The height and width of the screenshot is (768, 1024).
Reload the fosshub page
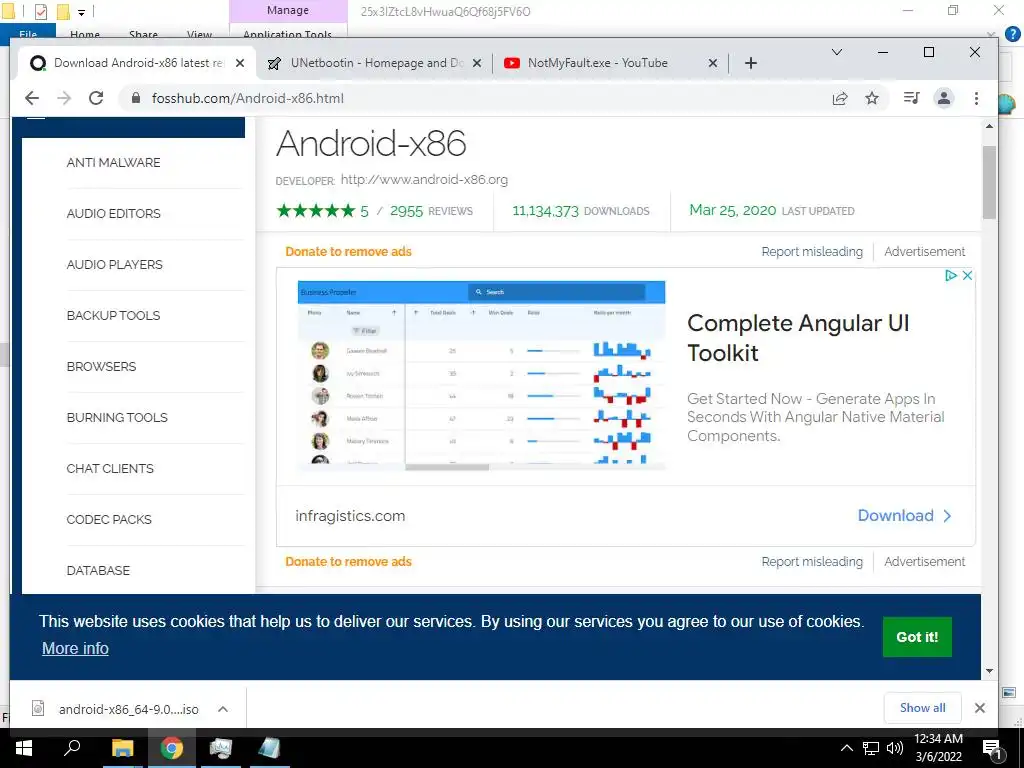[96, 98]
